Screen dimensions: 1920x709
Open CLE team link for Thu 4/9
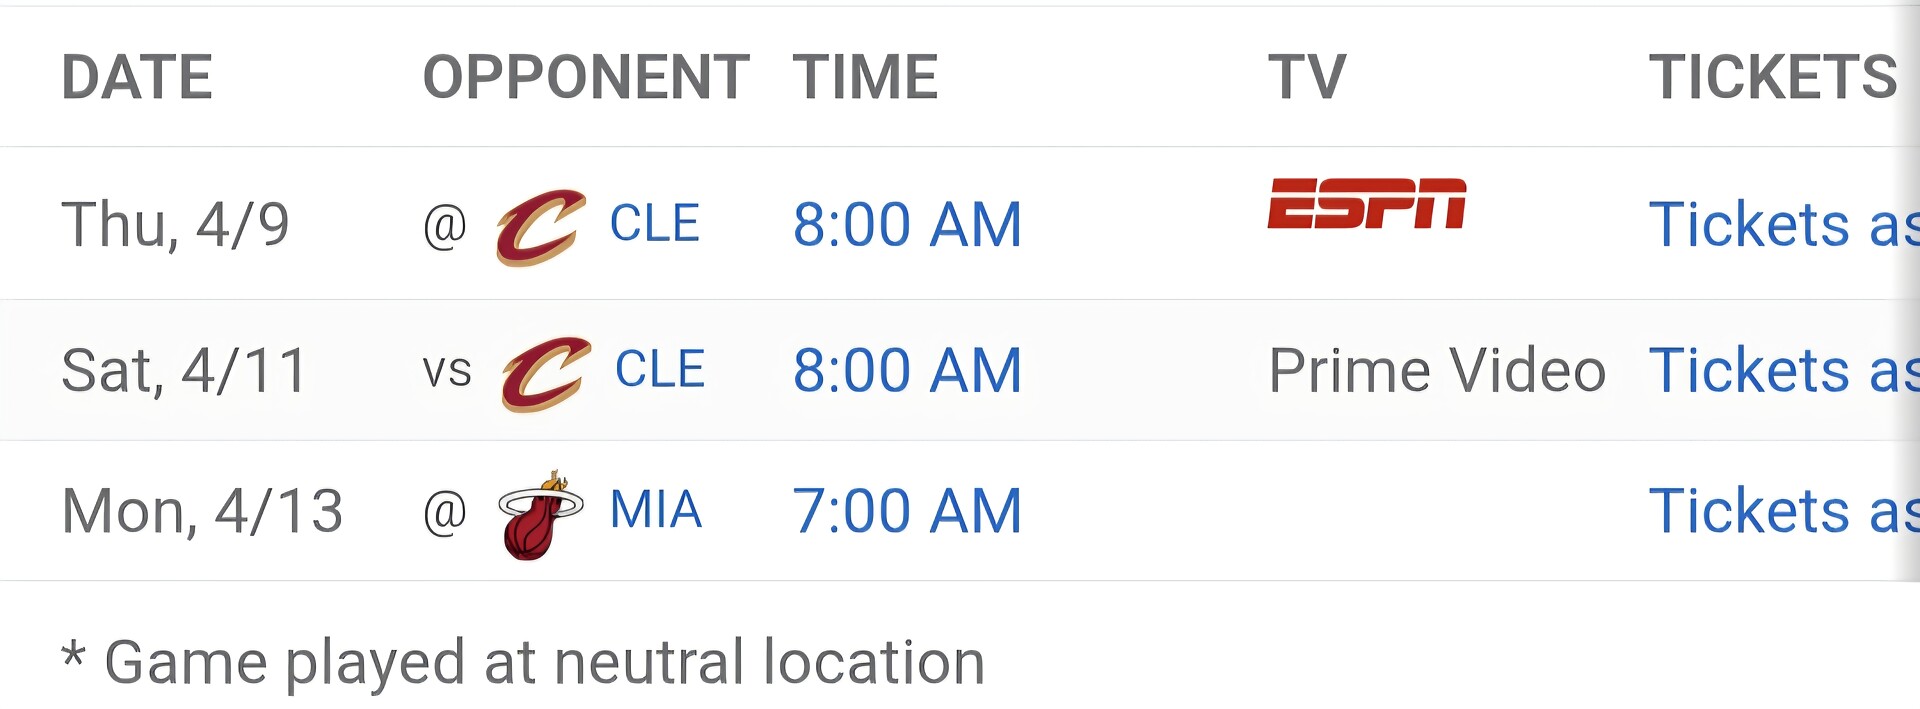(655, 223)
